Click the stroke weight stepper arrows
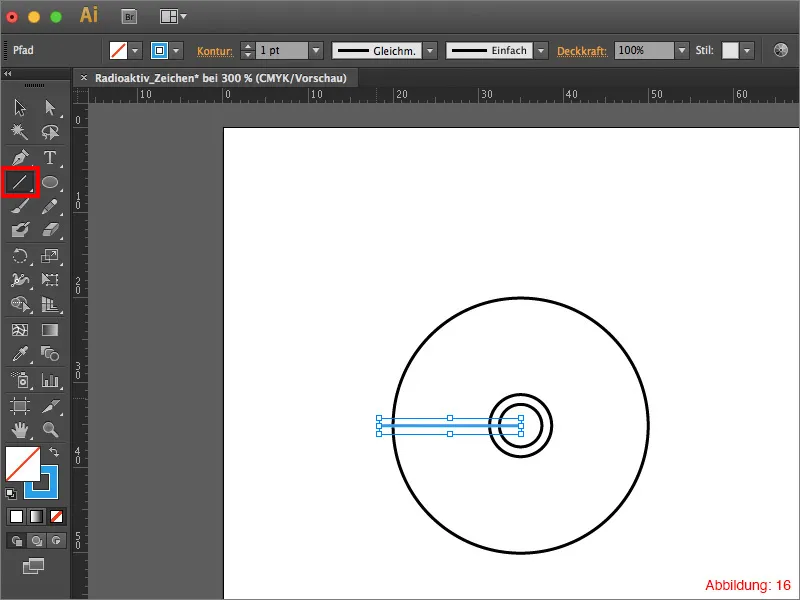The width and height of the screenshot is (800, 600). pos(247,51)
